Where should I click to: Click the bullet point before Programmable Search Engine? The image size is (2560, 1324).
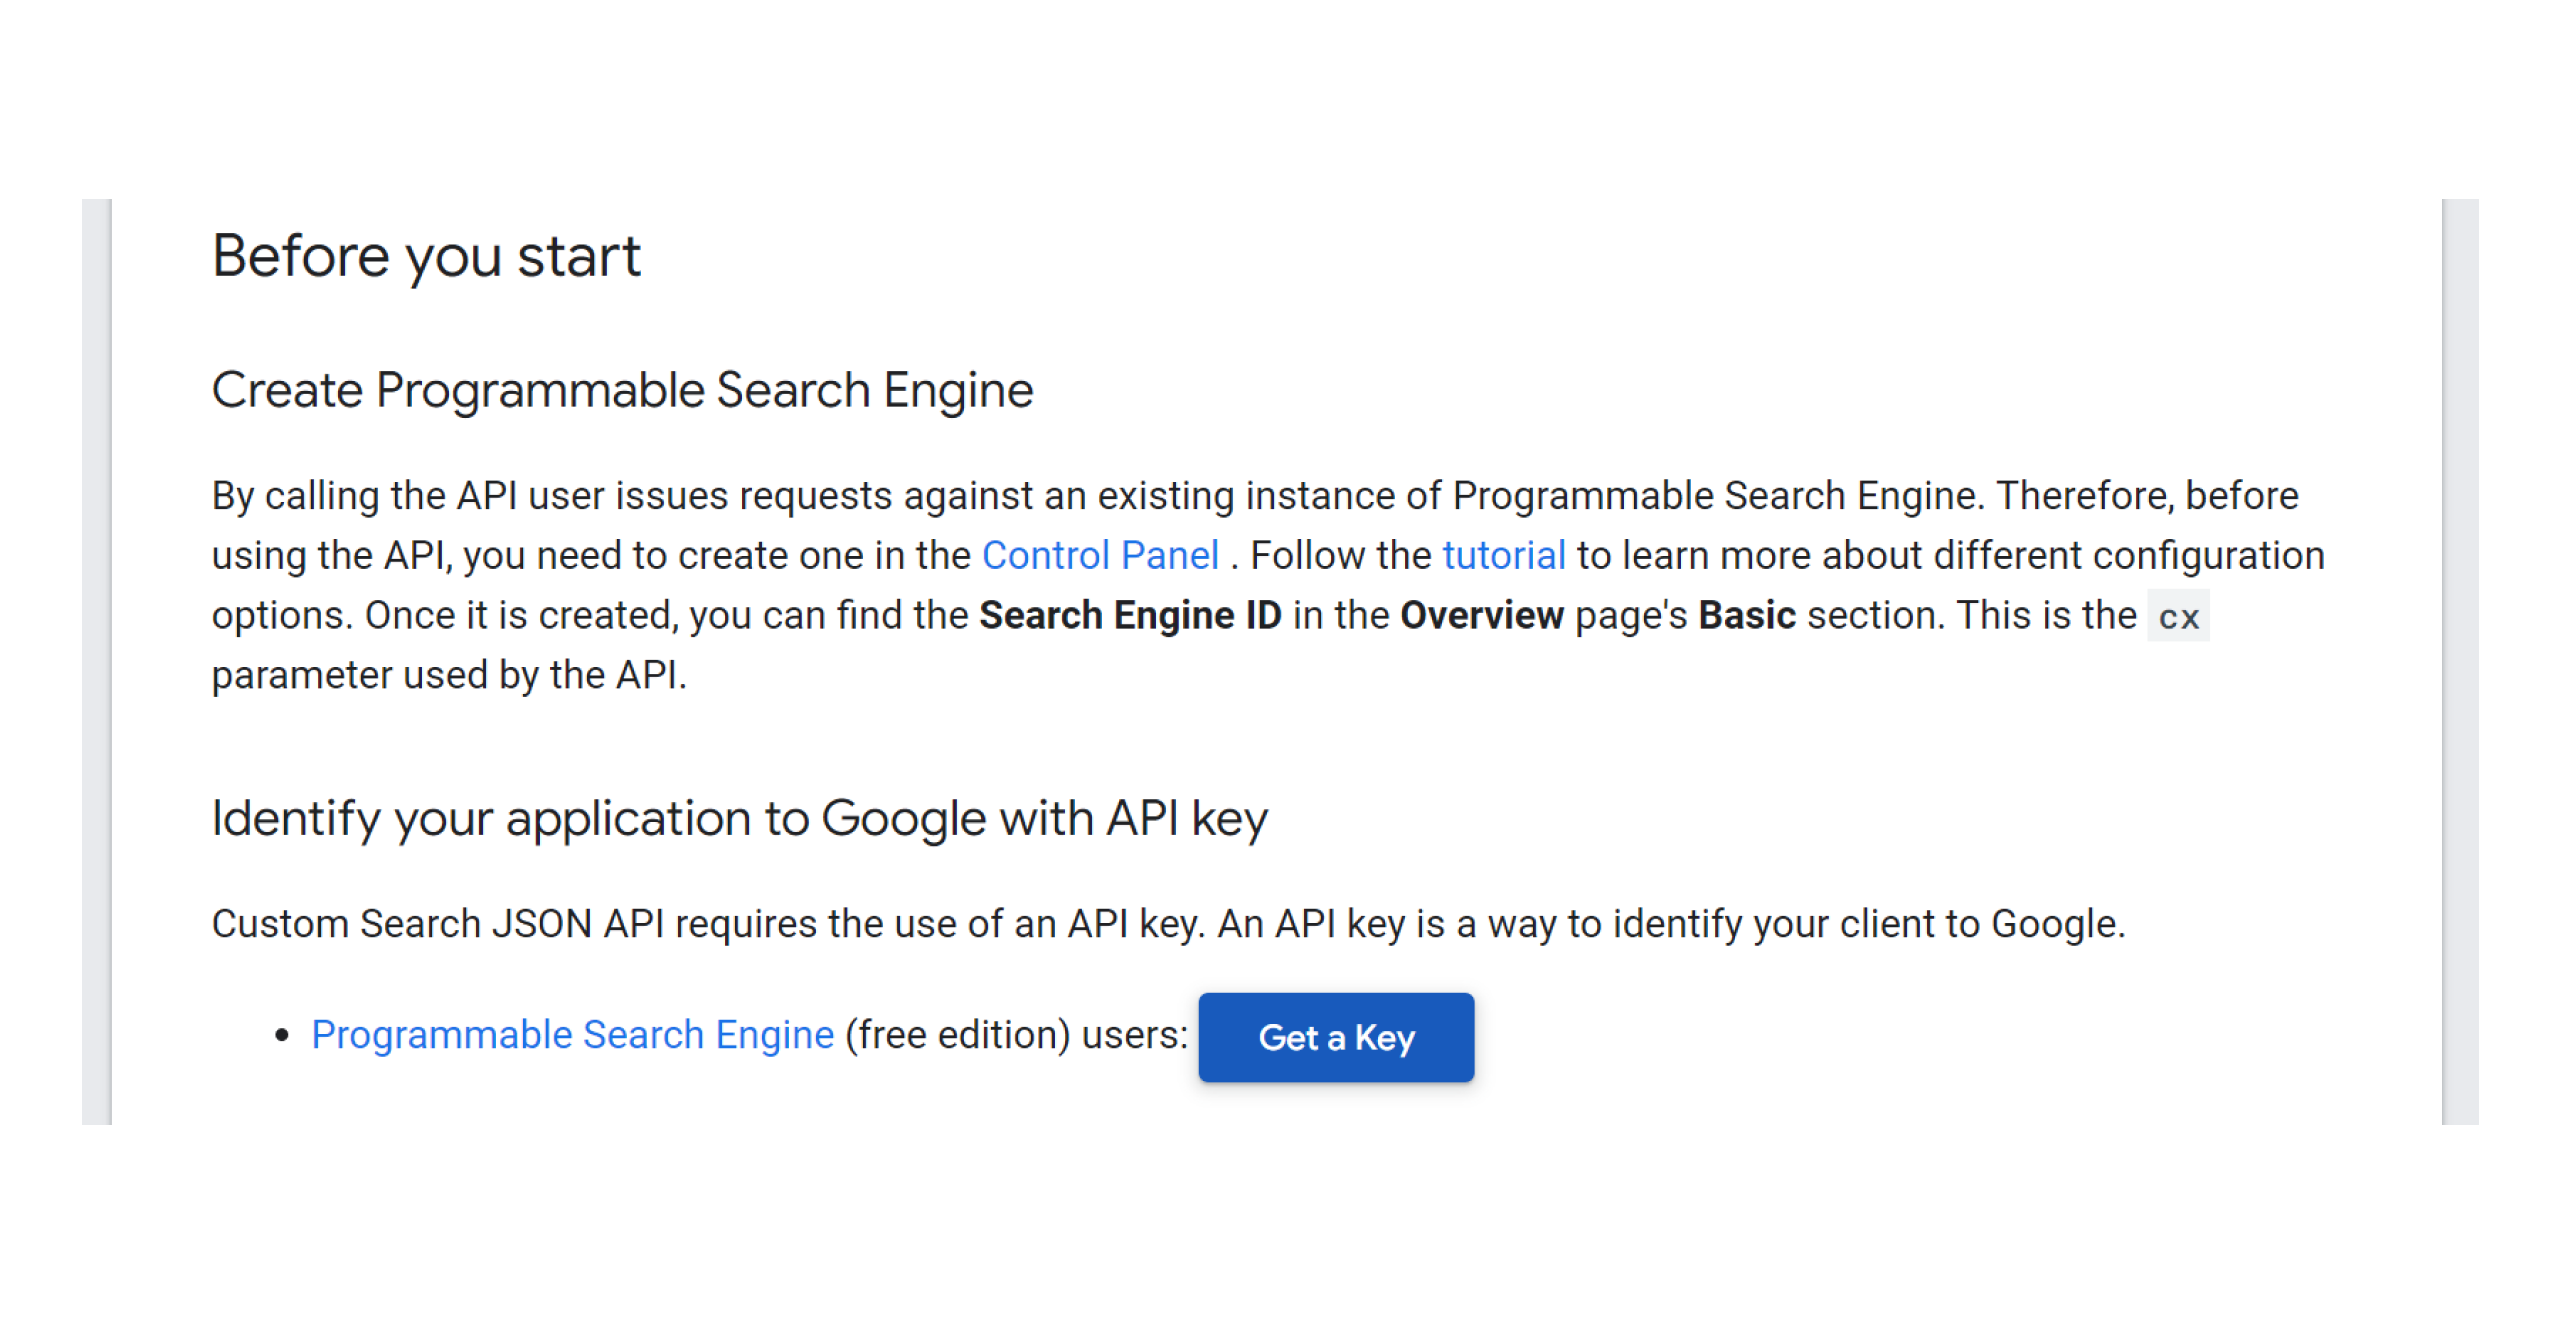pos(282,1035)
